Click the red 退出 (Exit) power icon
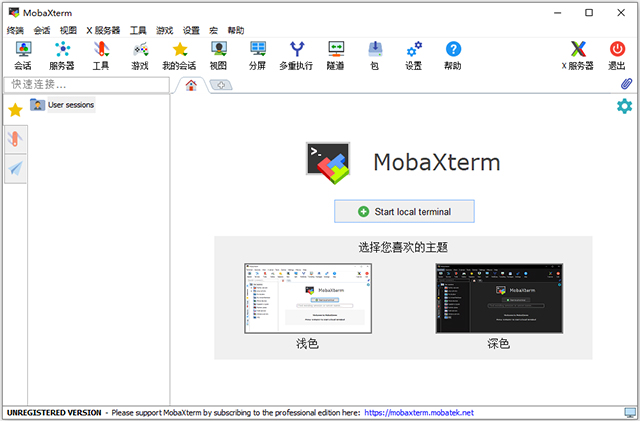 pyautogui.click(x=617, y=56)
